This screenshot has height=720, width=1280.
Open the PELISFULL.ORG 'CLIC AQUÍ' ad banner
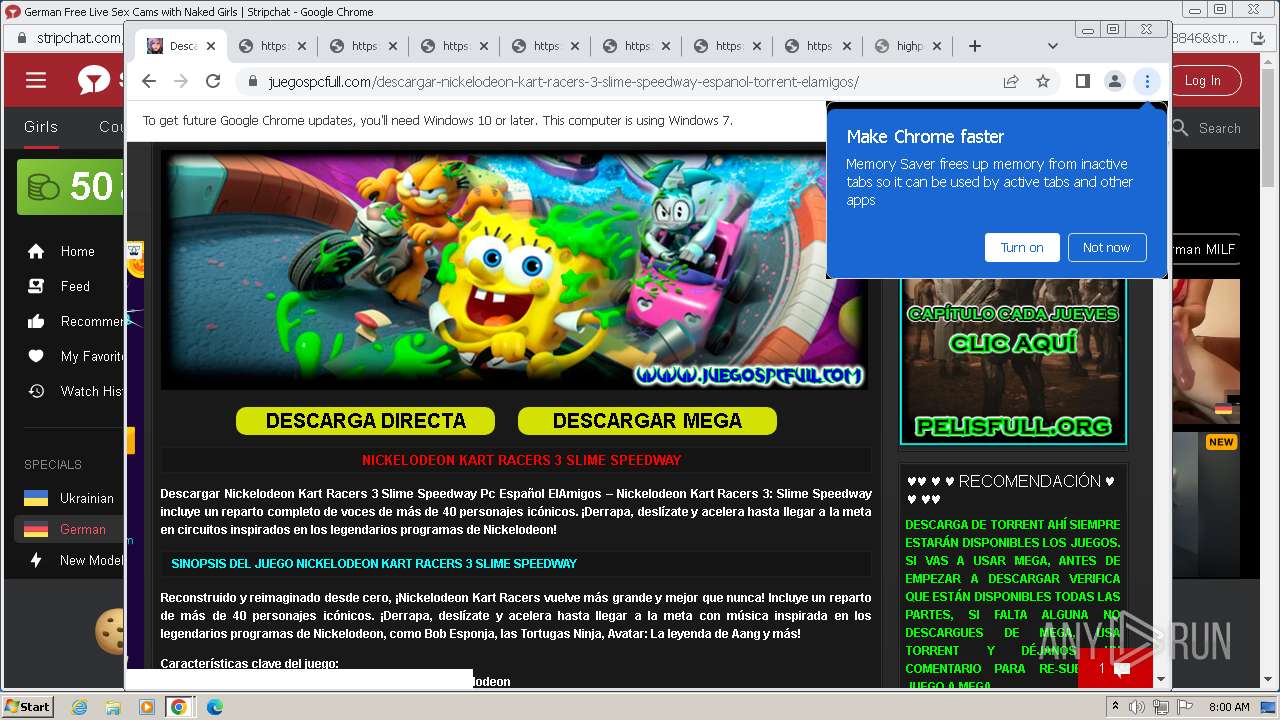(x=1013, y=360)
